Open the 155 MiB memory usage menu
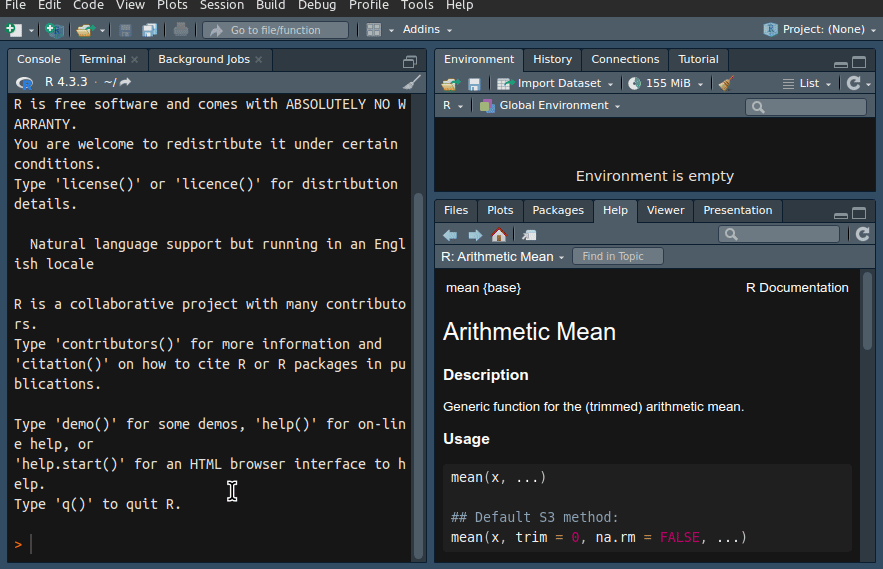The image size is (883, 569). (x=666, y=84)
